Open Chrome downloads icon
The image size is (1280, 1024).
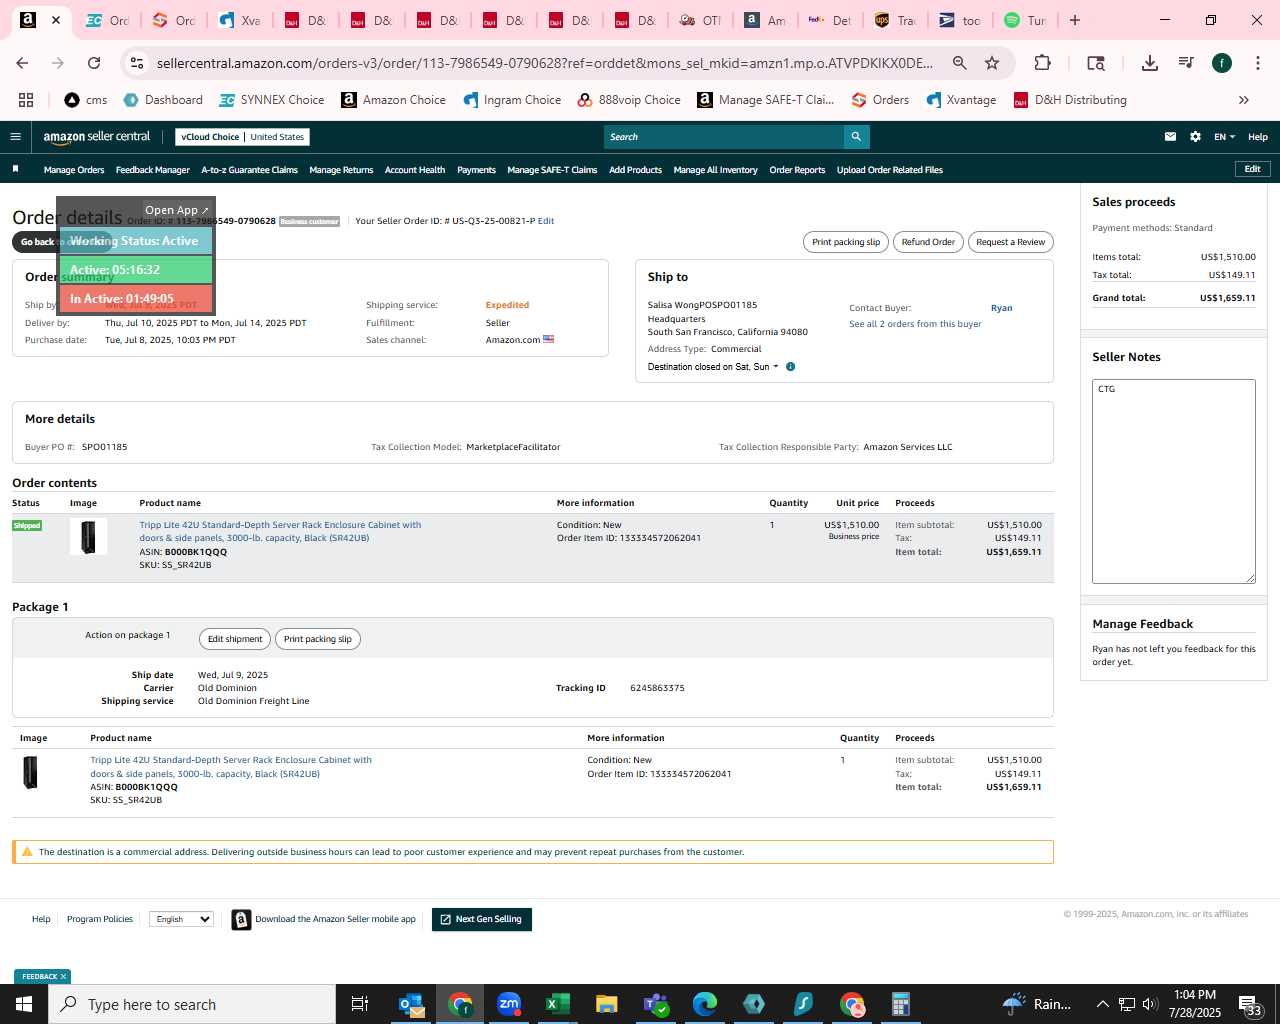click(1149, 63)
